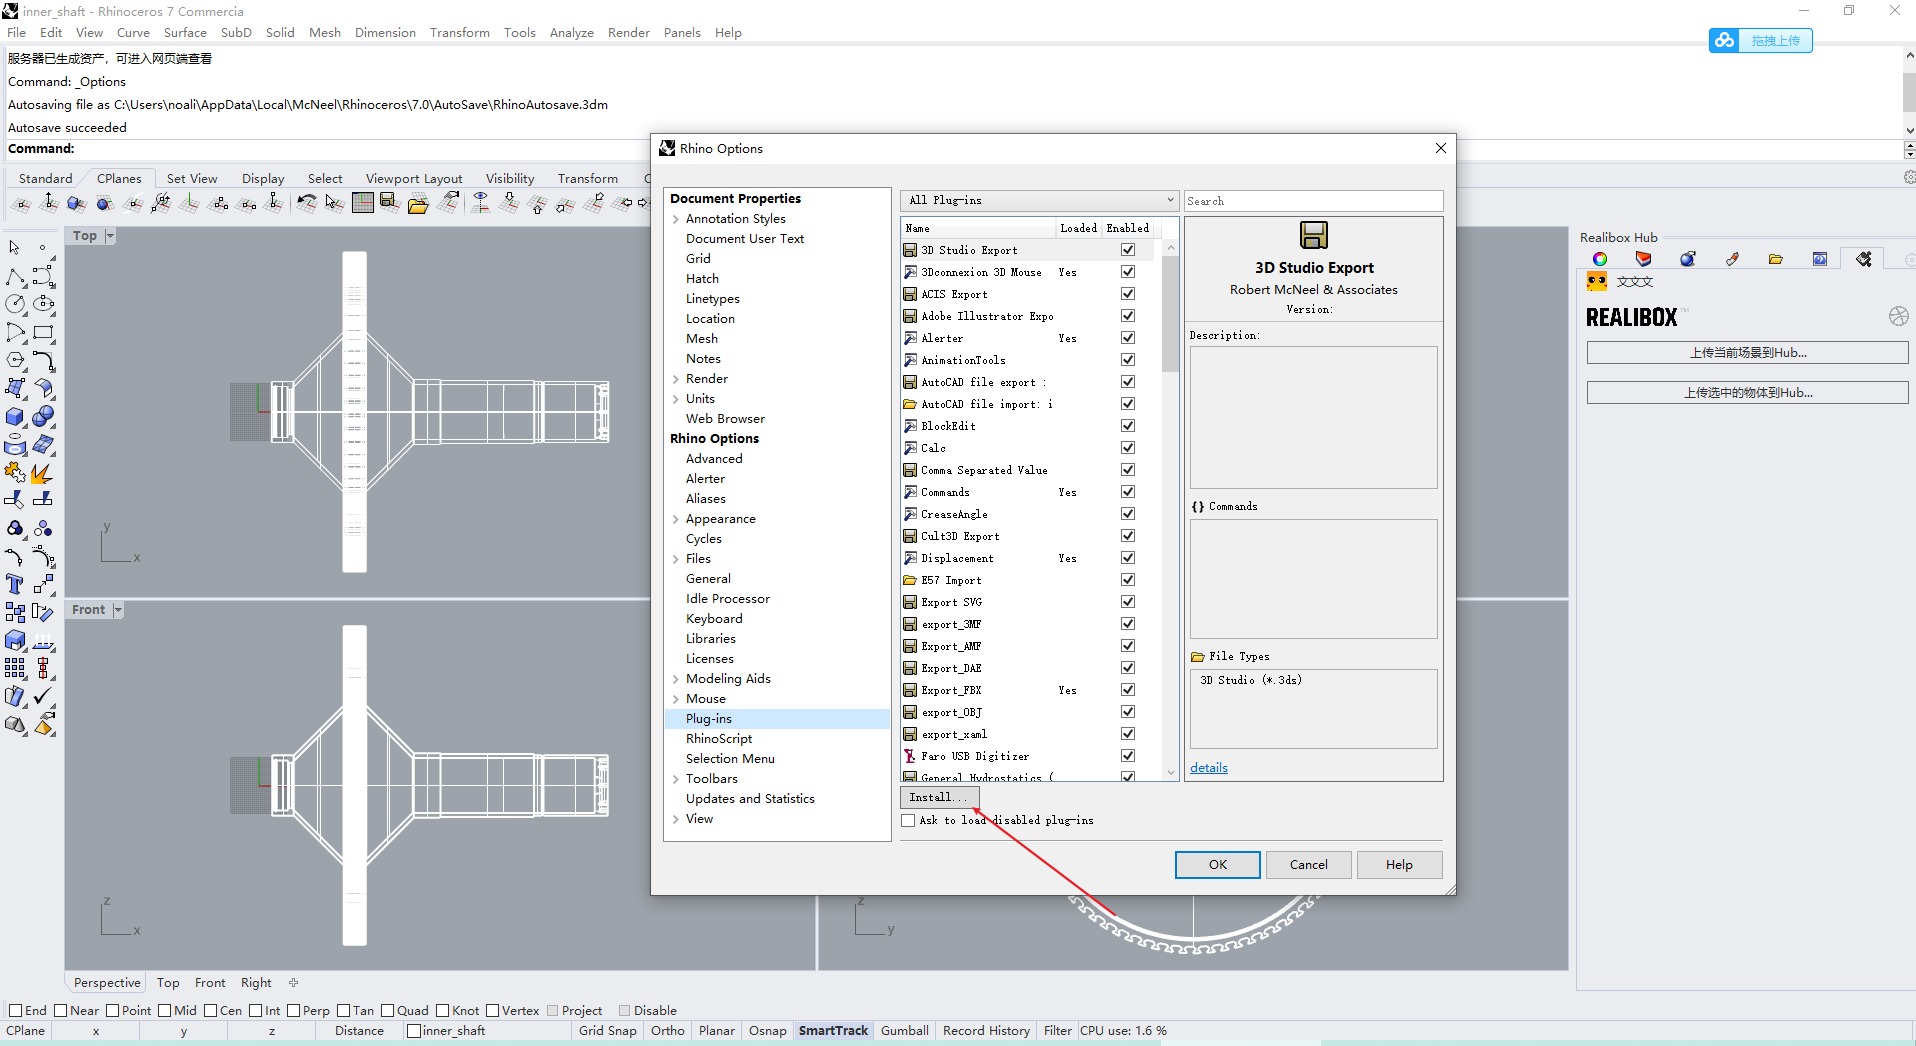
Task: Open the Libraries folder panel tab
Action: tap(1776, 259)
